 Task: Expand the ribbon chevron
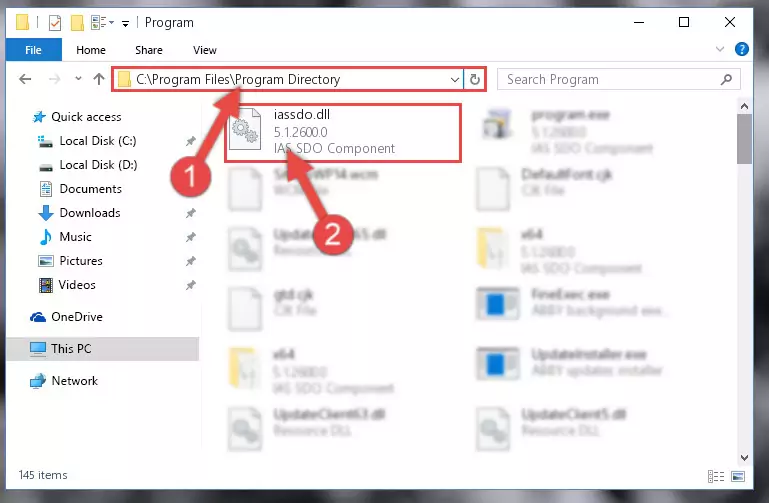pos(719,49)
